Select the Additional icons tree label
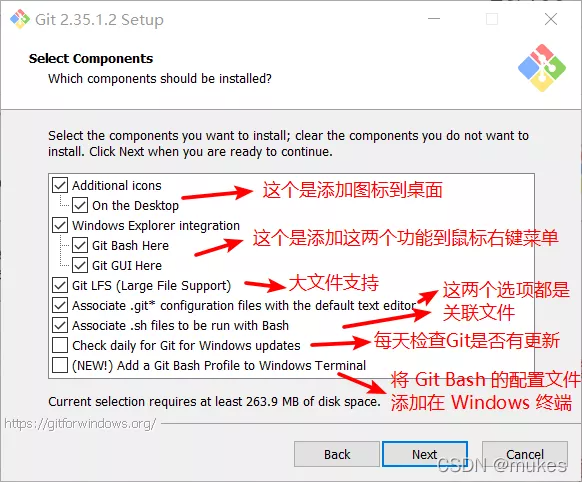Image resolution: width=582 pixels, height=482 pixels. coord(117,185)
